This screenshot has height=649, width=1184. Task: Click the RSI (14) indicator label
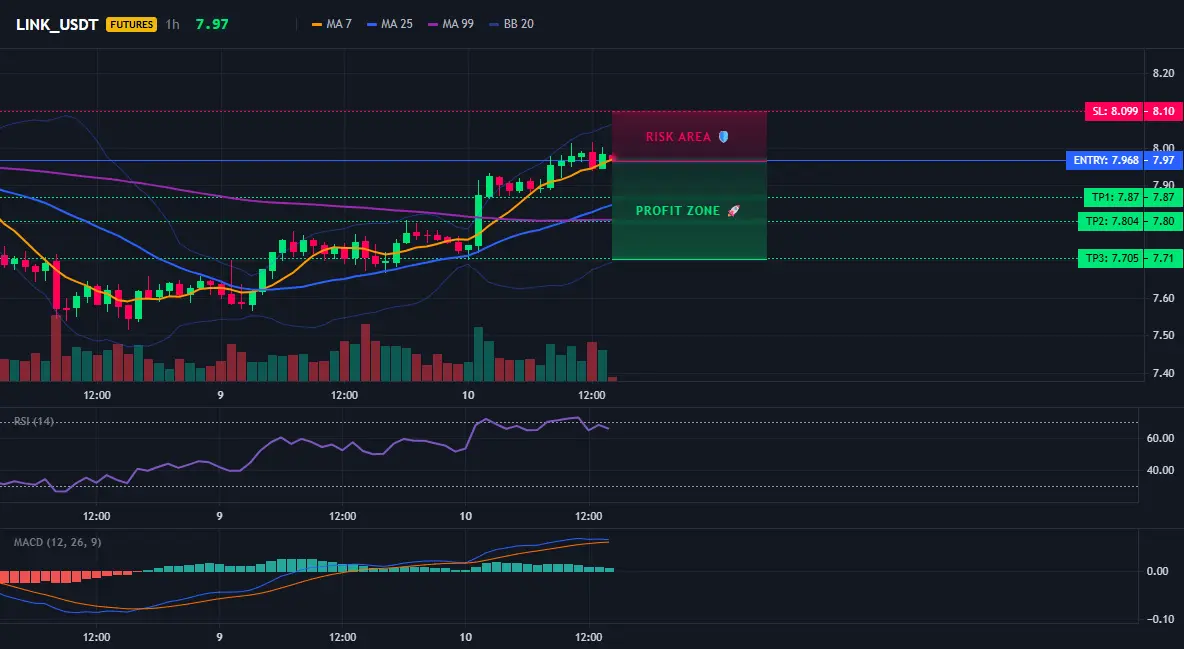click(34, 421)
